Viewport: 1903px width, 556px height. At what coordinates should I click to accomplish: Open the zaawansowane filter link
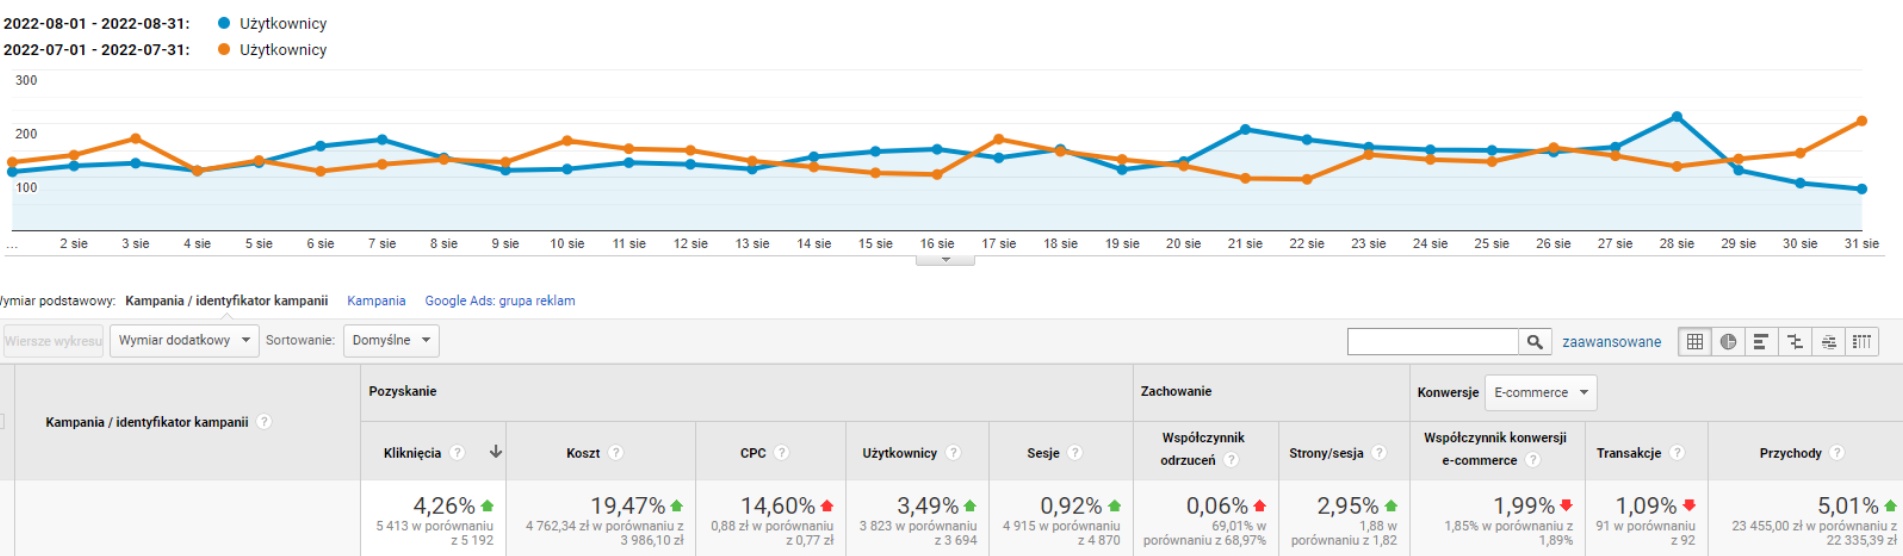pos(1611,342)
